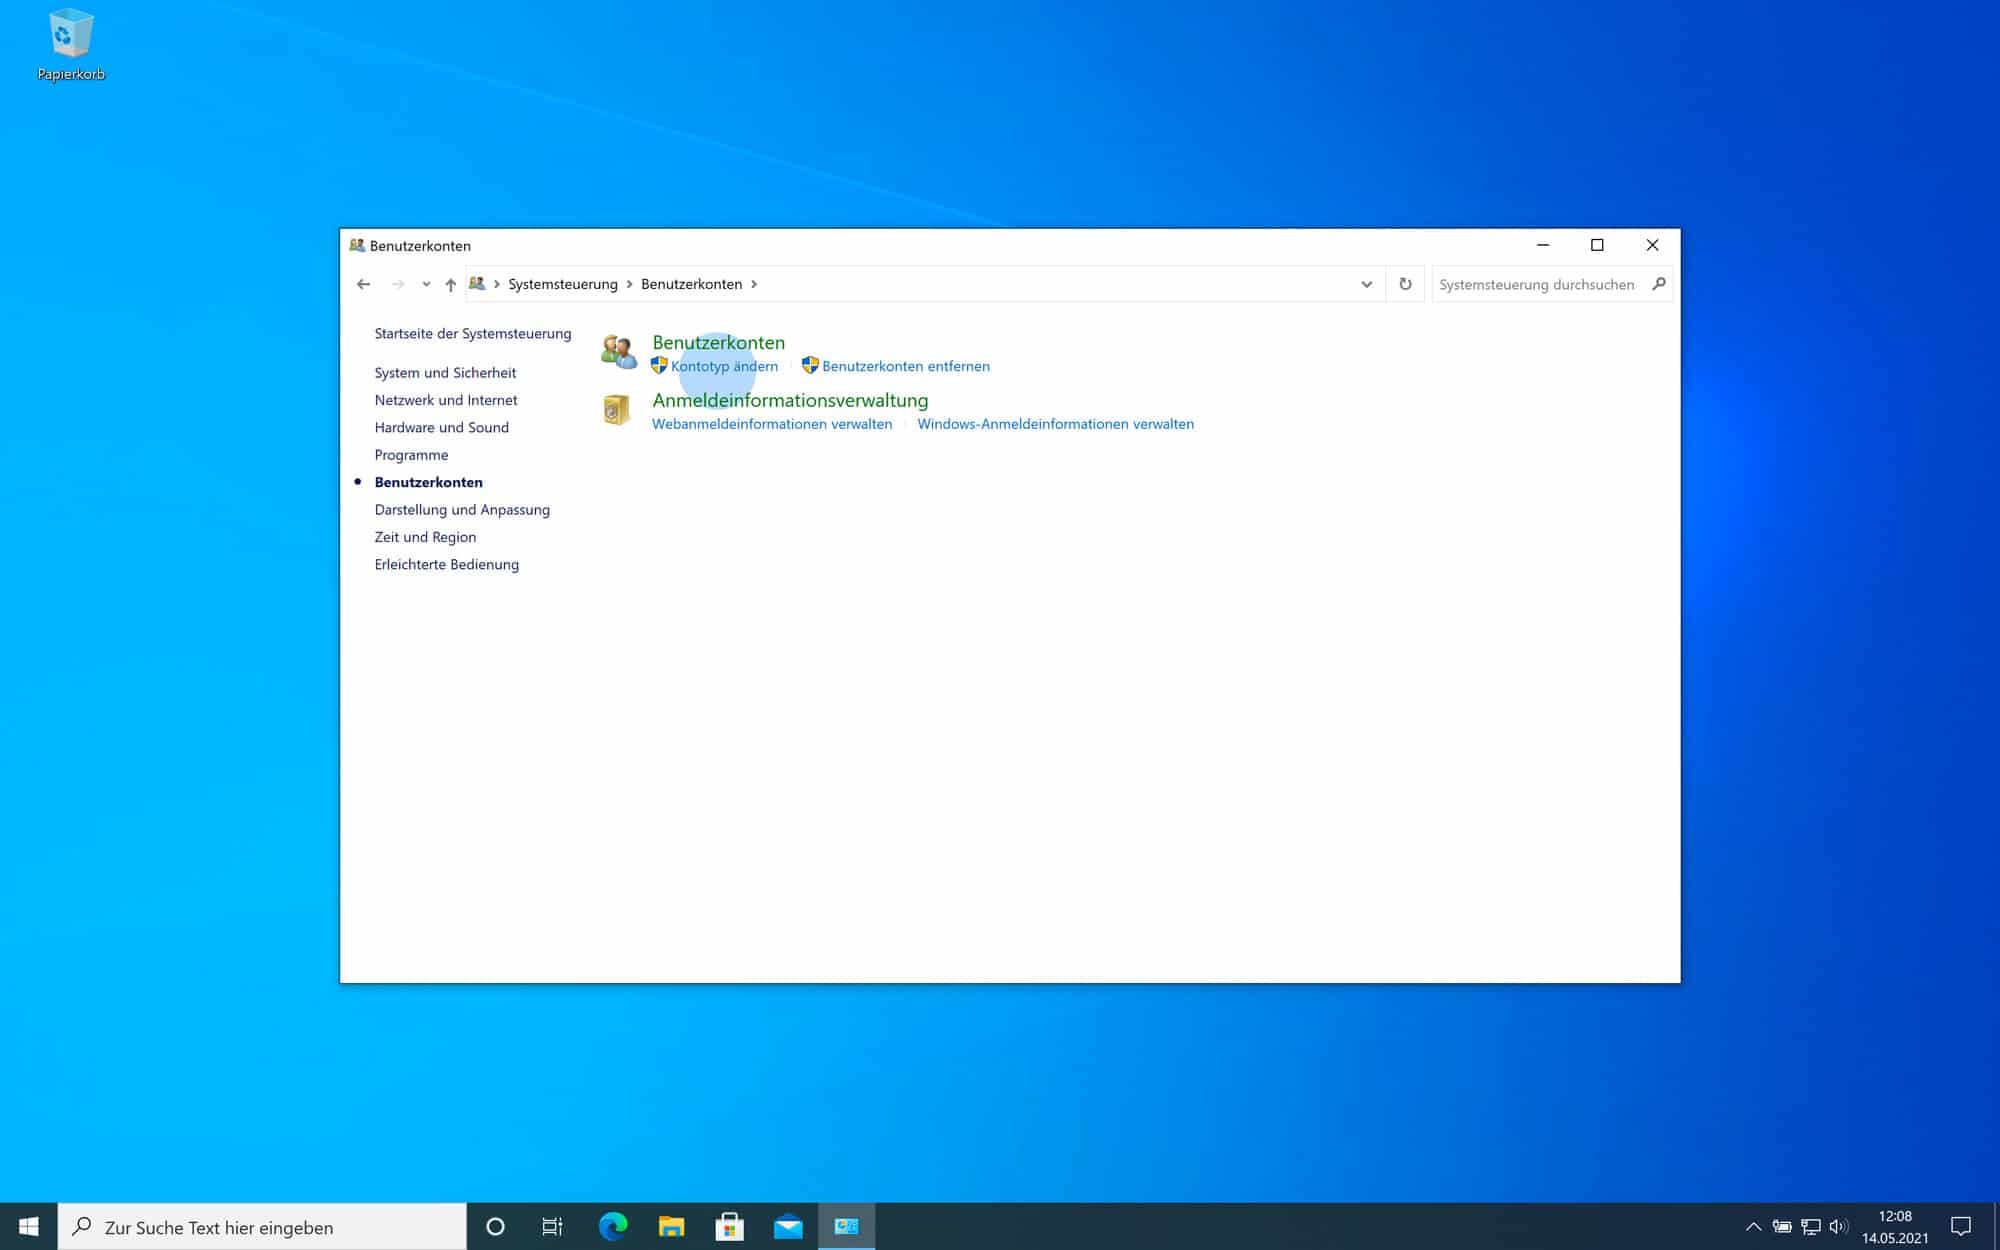The height and width of the screenshot is (1250, 2000).
Task: Select Hardware und Sound in sidebar
Action: 441,427
